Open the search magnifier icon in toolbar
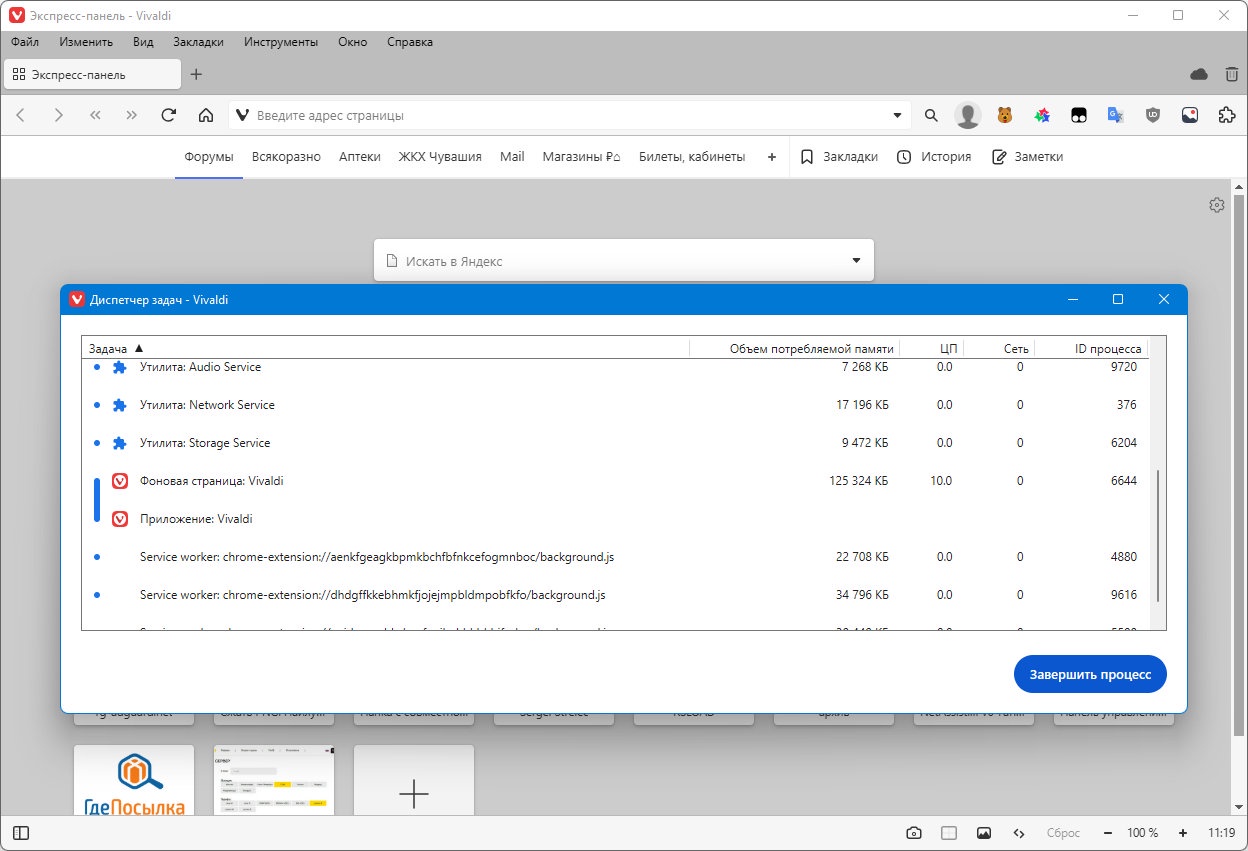The image size is (1248, 851). (931, 115)
